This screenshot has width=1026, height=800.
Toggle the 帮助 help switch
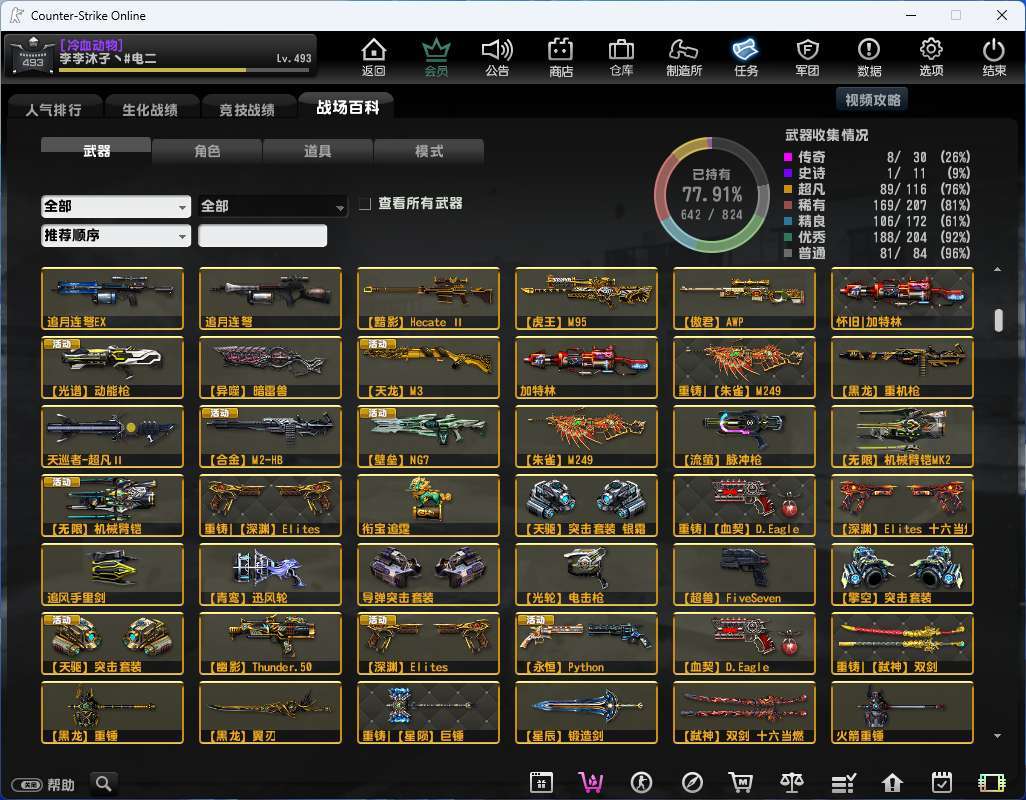pos(27,784)
